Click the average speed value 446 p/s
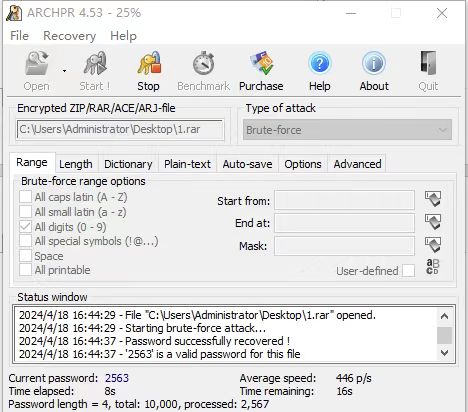The image size is (468, 412). [353, 378]
